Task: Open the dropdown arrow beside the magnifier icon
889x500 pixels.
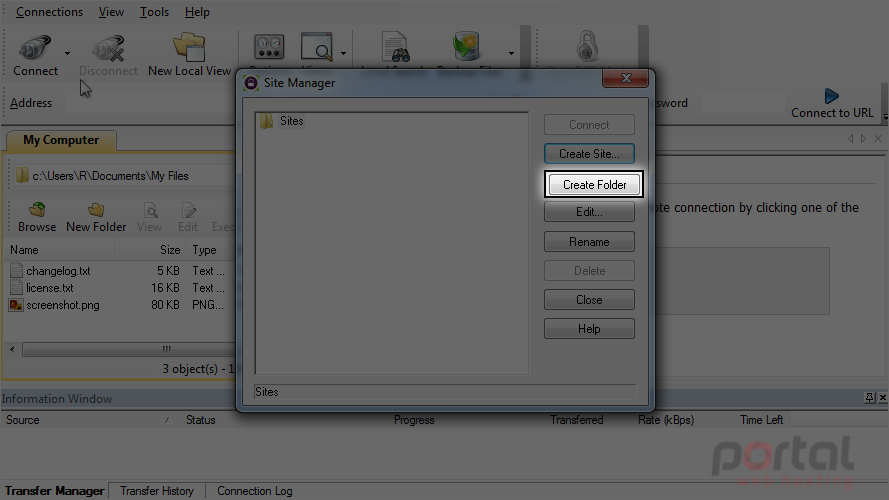Action: pyautogui.click(x=343, y=53)
